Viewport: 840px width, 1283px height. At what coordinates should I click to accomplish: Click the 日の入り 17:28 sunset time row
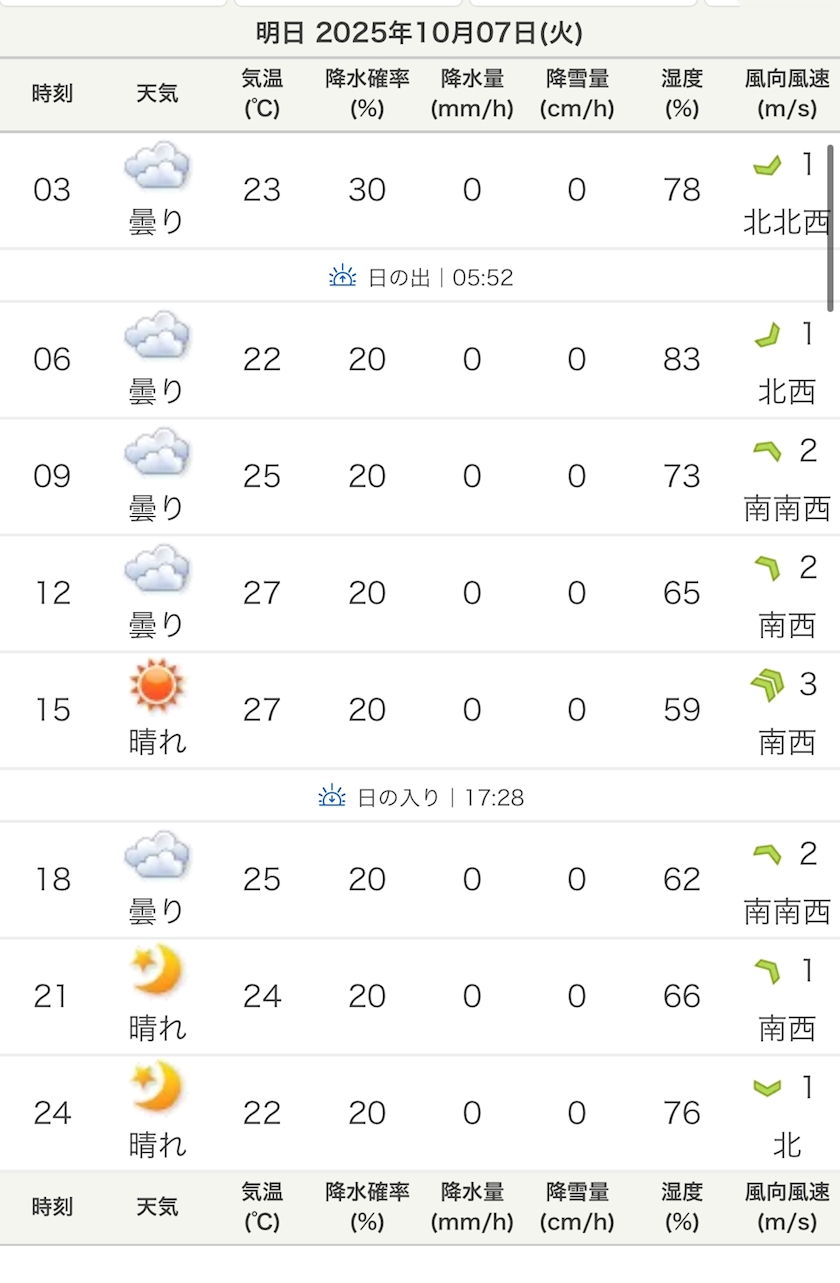pyautogui.click(x=420, y=797)
